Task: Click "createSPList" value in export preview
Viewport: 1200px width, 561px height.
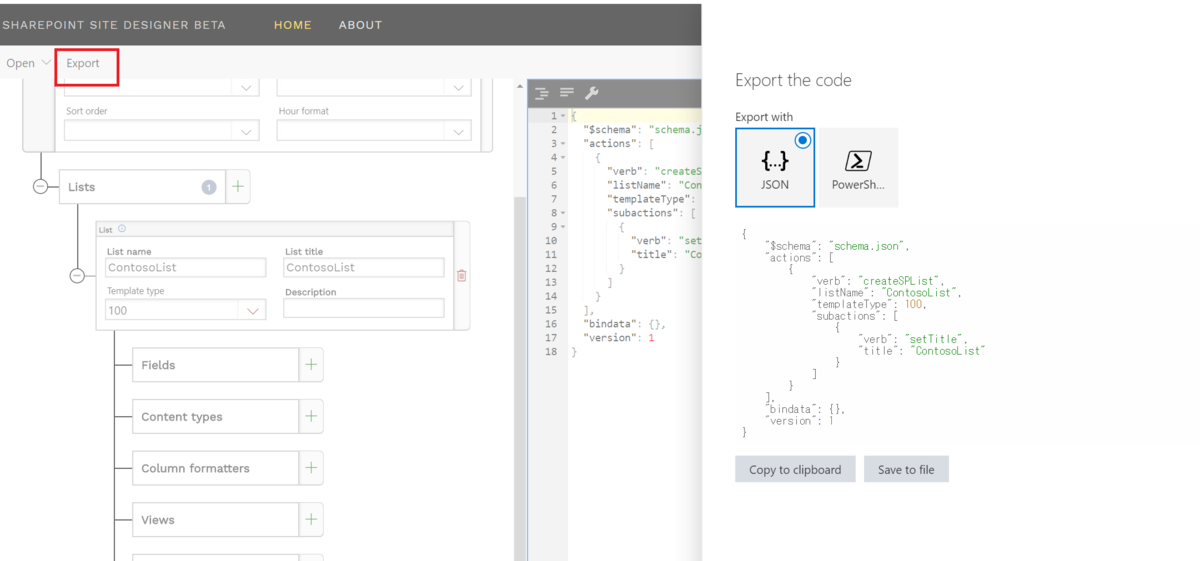Action: click(901, 281)
